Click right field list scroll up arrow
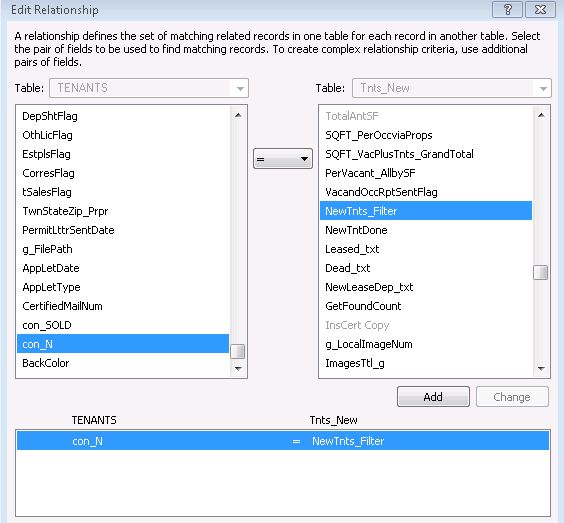Screen dimensions: 564x523 point(541,115)
